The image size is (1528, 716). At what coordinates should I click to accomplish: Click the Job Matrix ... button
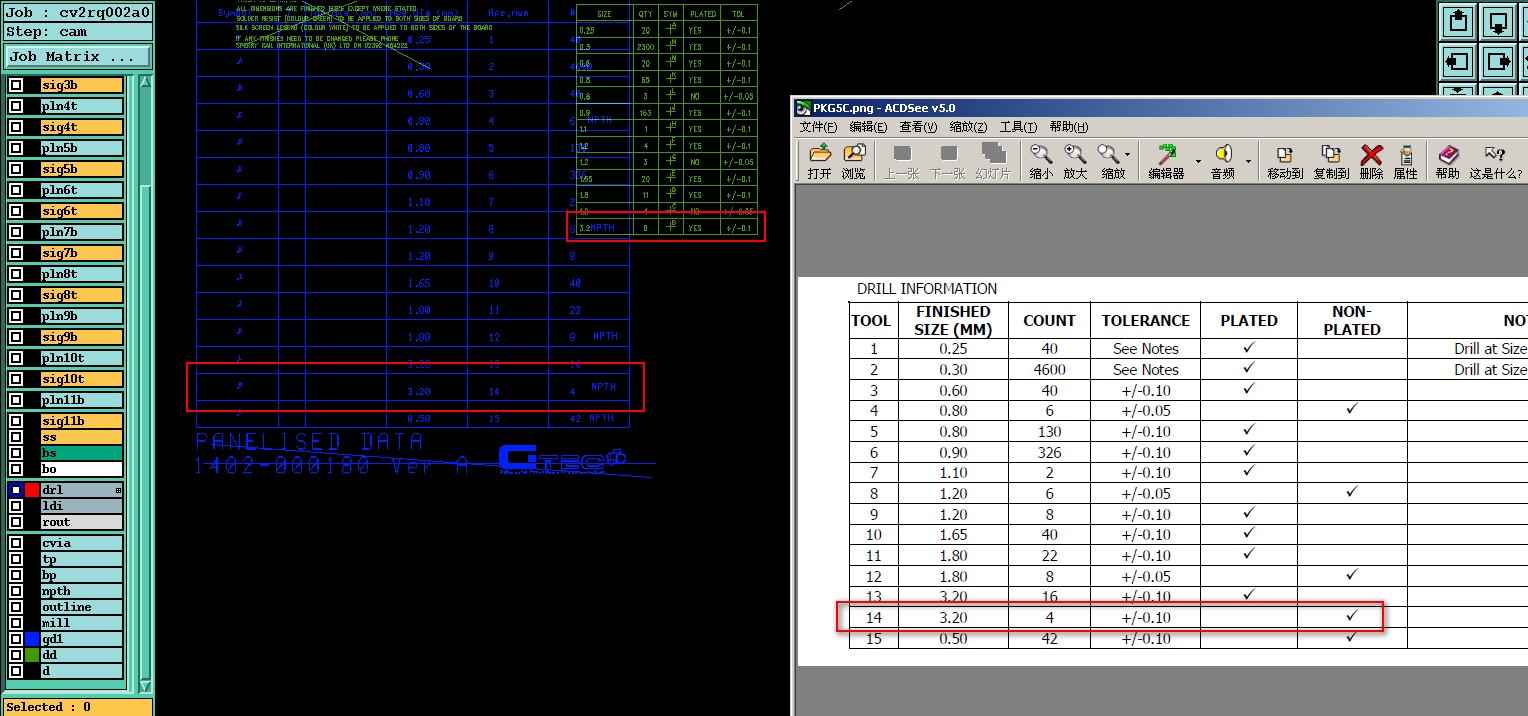(x=78, y=57)
